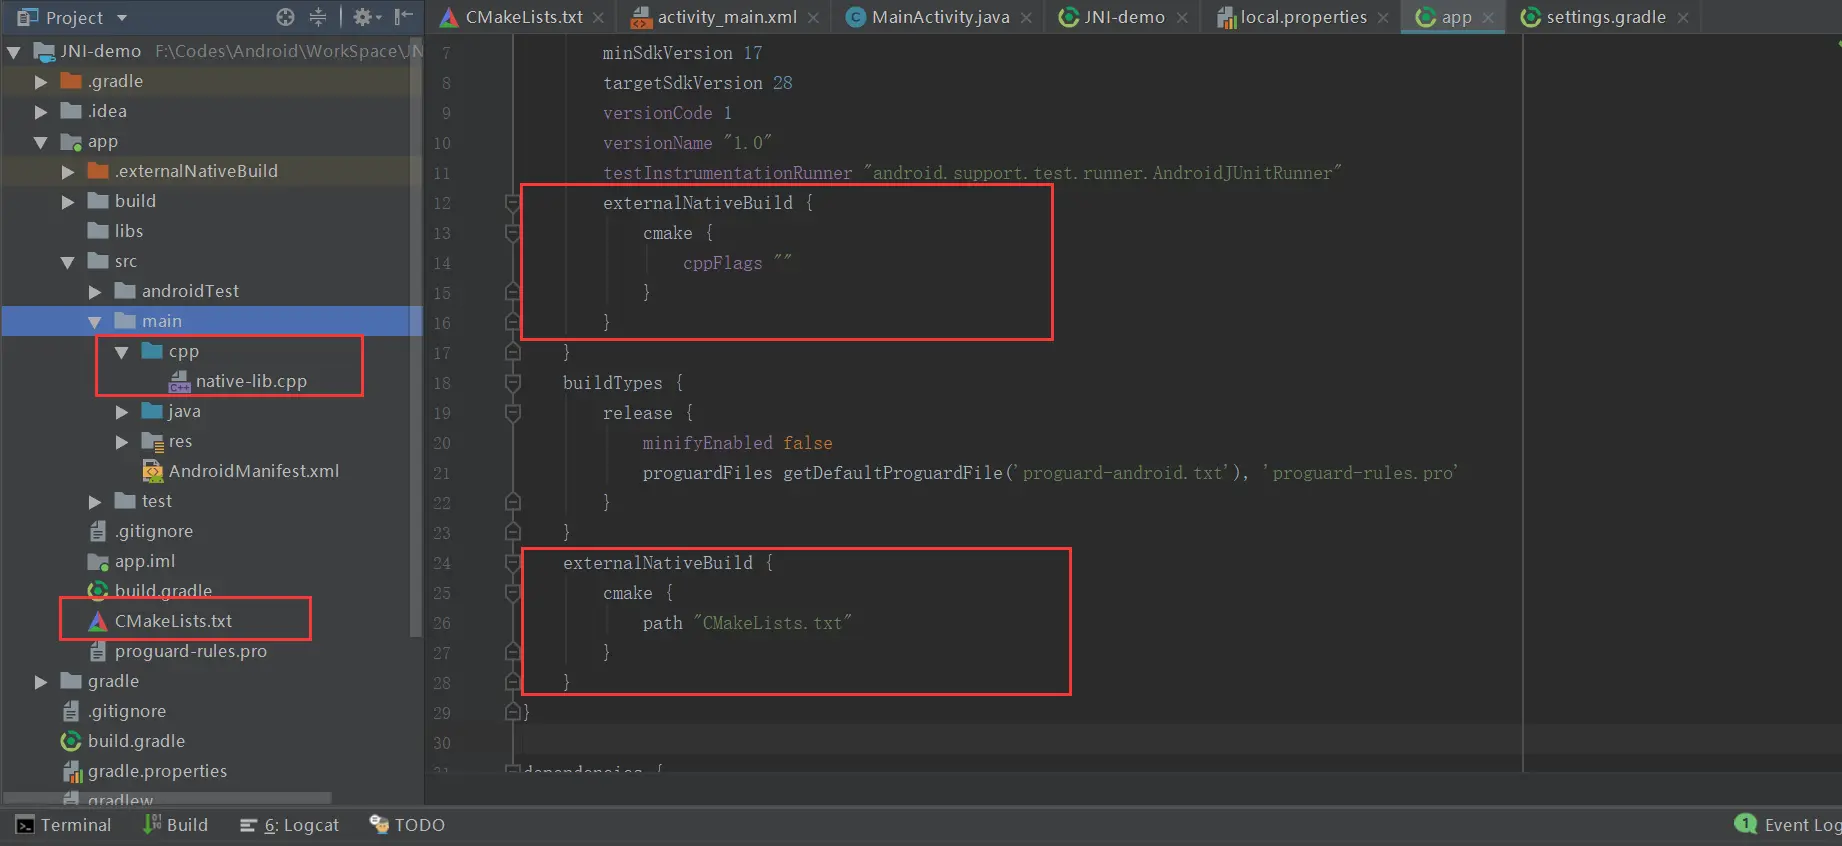Fold the buildTypes block at line 18
The width and height of the screenshot is (1842, 846).
(x=513, y=383)
